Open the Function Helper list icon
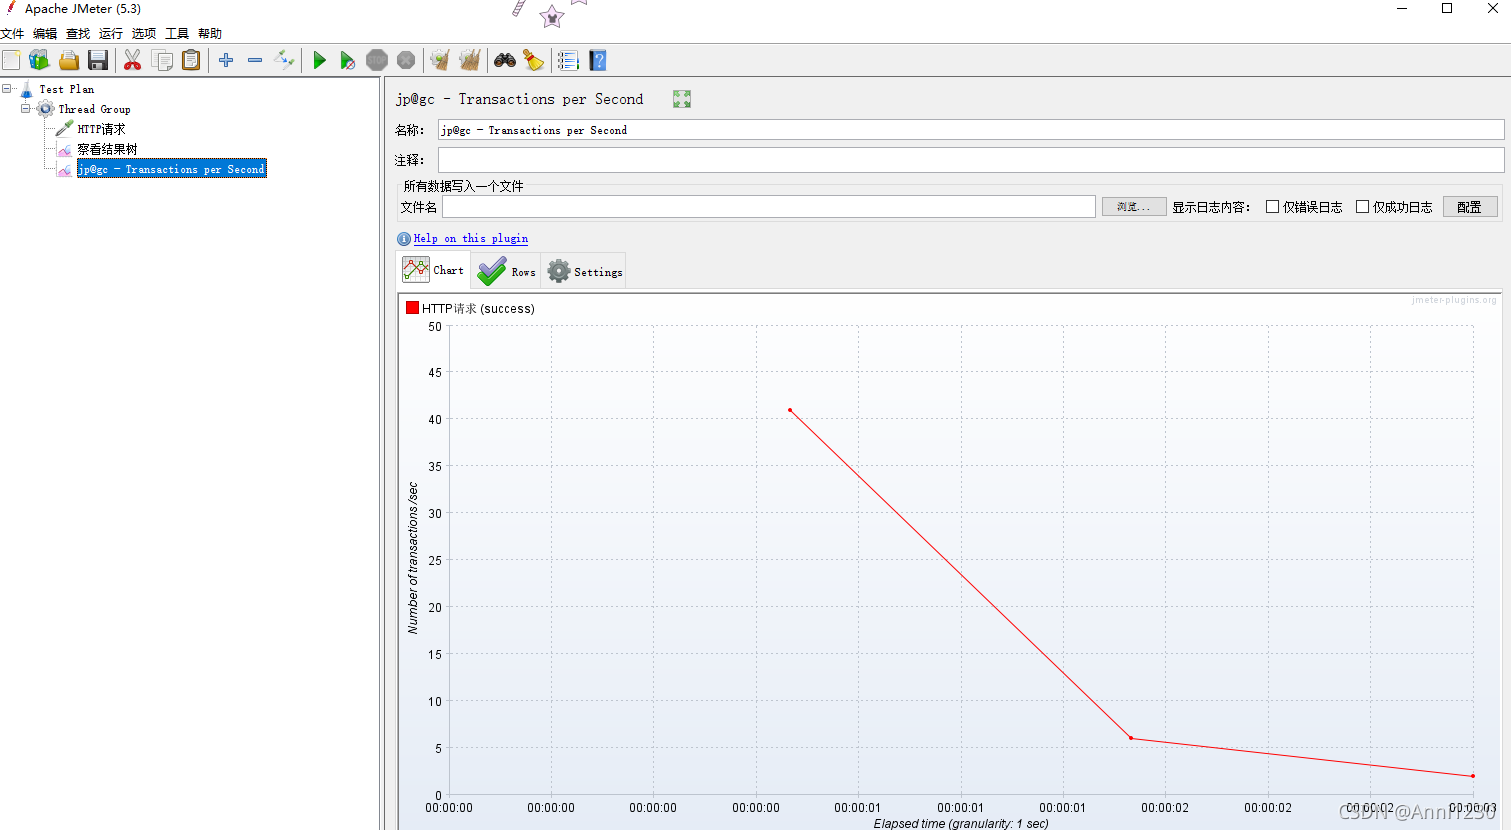Screen dimensions: 1511x830 [x=568, y=61]
